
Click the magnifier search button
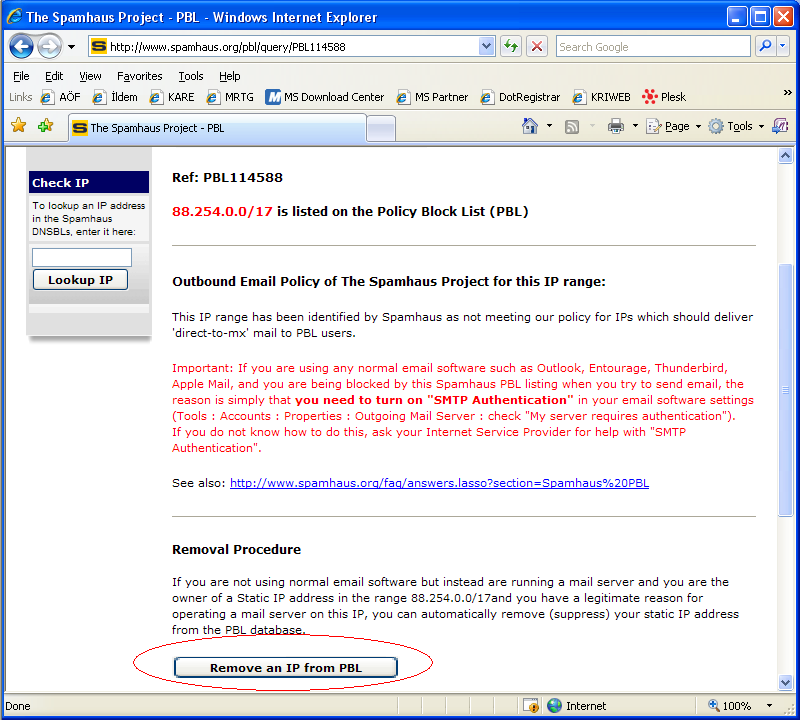[x=765, y=46]
